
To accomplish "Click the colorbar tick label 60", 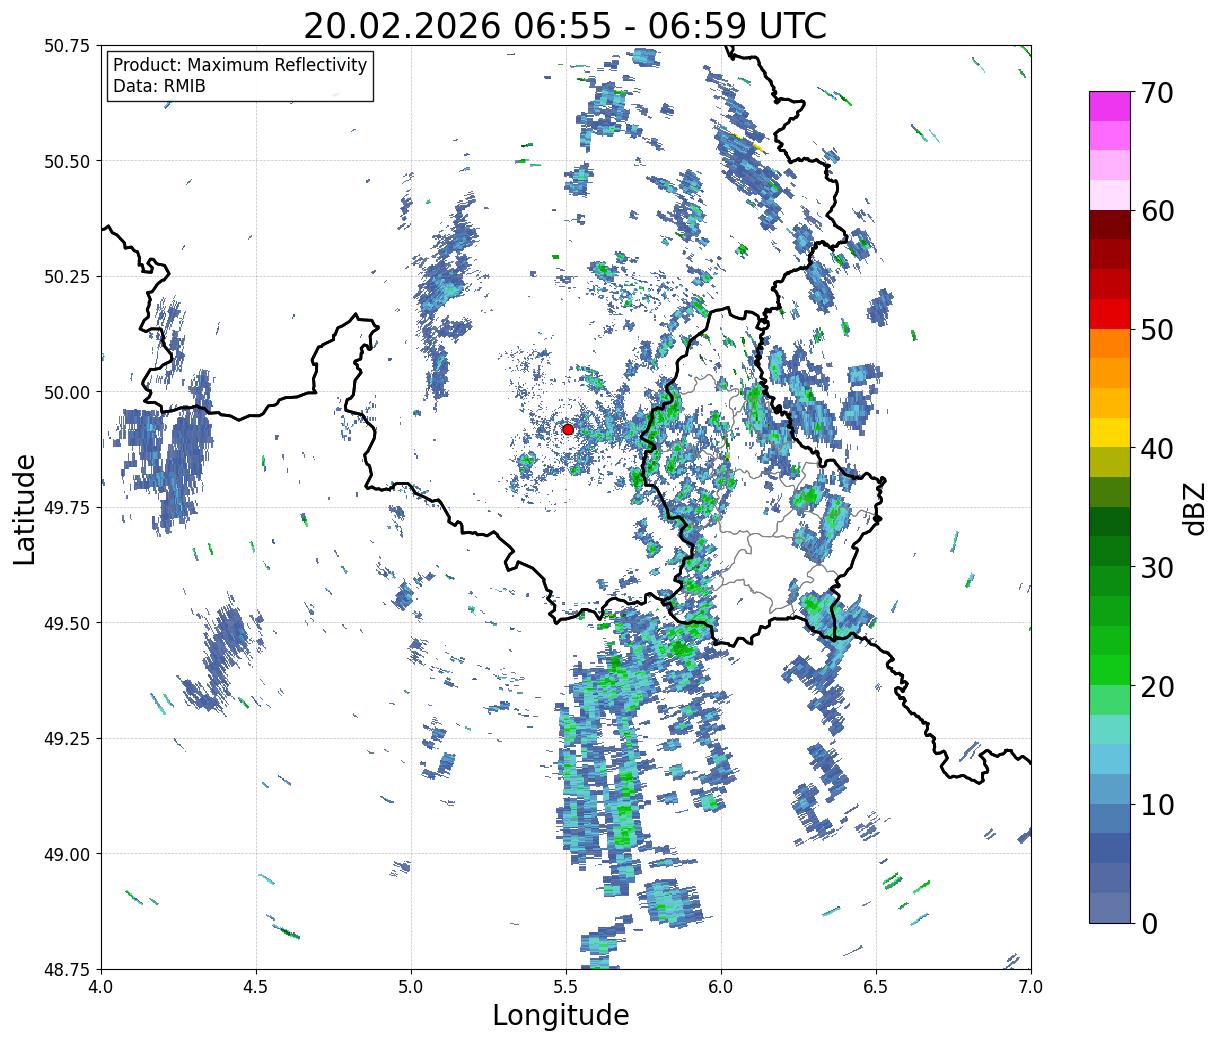I will point(1157,211).
